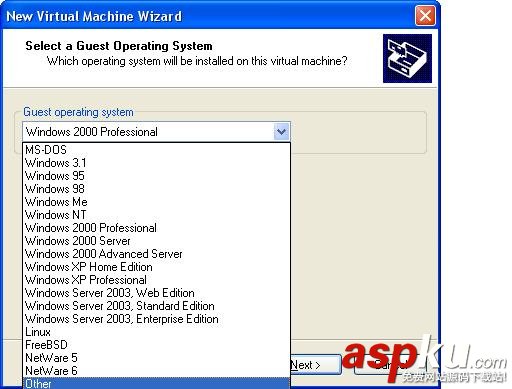Pick Windows 2000 Professional in dropdown list
This screenshot has height=389, width=512.
(x=156, y=228)
